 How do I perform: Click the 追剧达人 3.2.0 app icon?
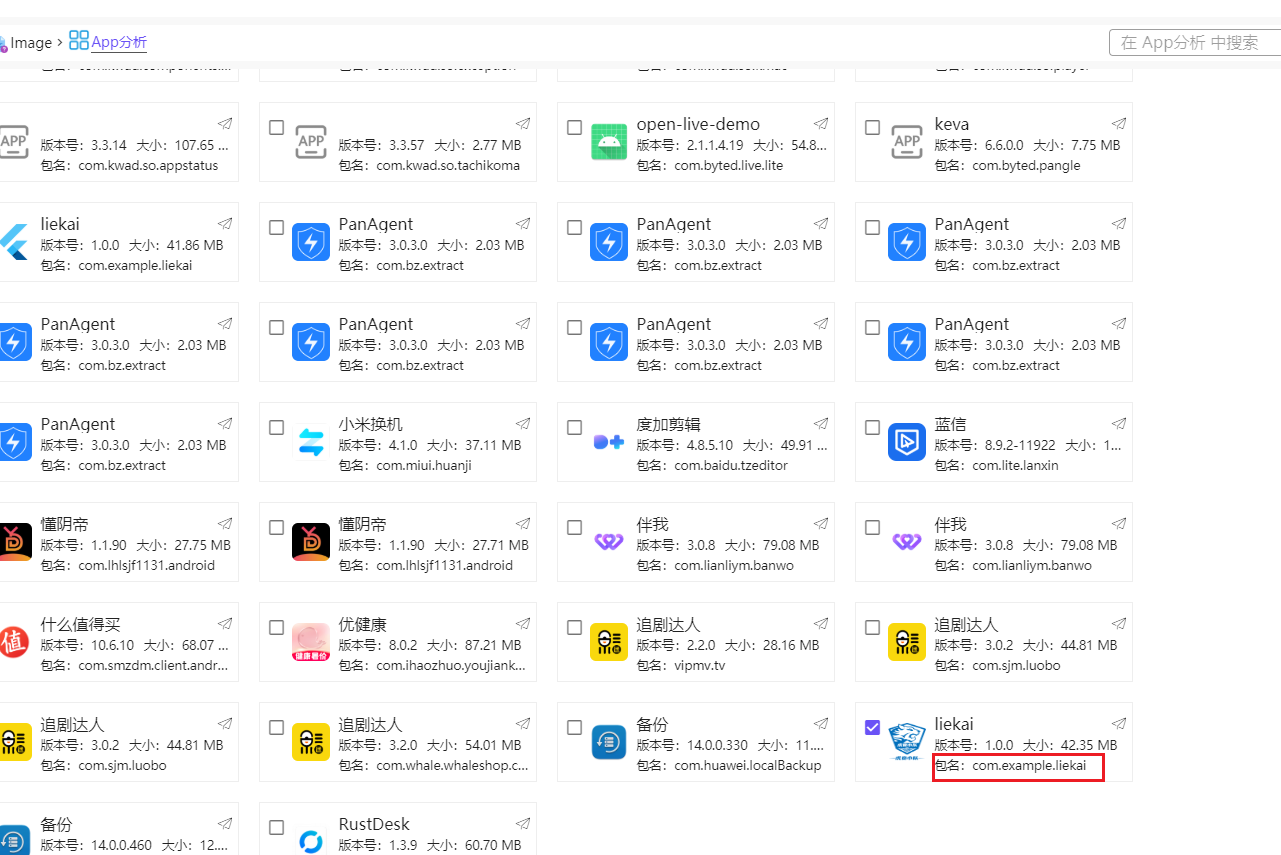point(311,742)
